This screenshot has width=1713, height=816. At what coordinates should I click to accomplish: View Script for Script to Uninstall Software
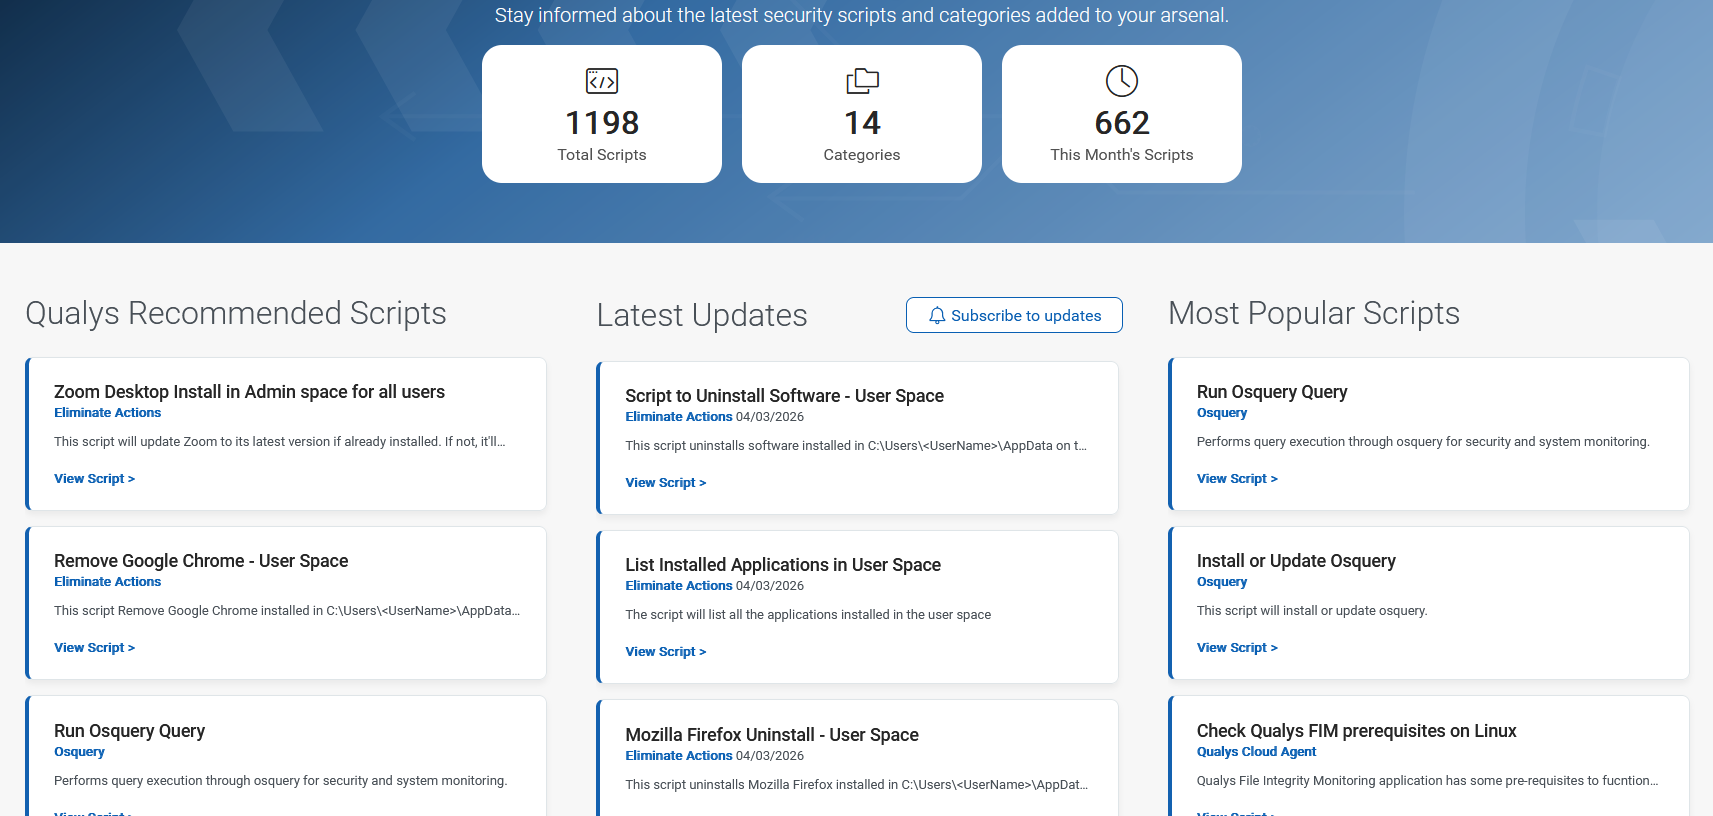pyautogui.click(x=665, y=483)
